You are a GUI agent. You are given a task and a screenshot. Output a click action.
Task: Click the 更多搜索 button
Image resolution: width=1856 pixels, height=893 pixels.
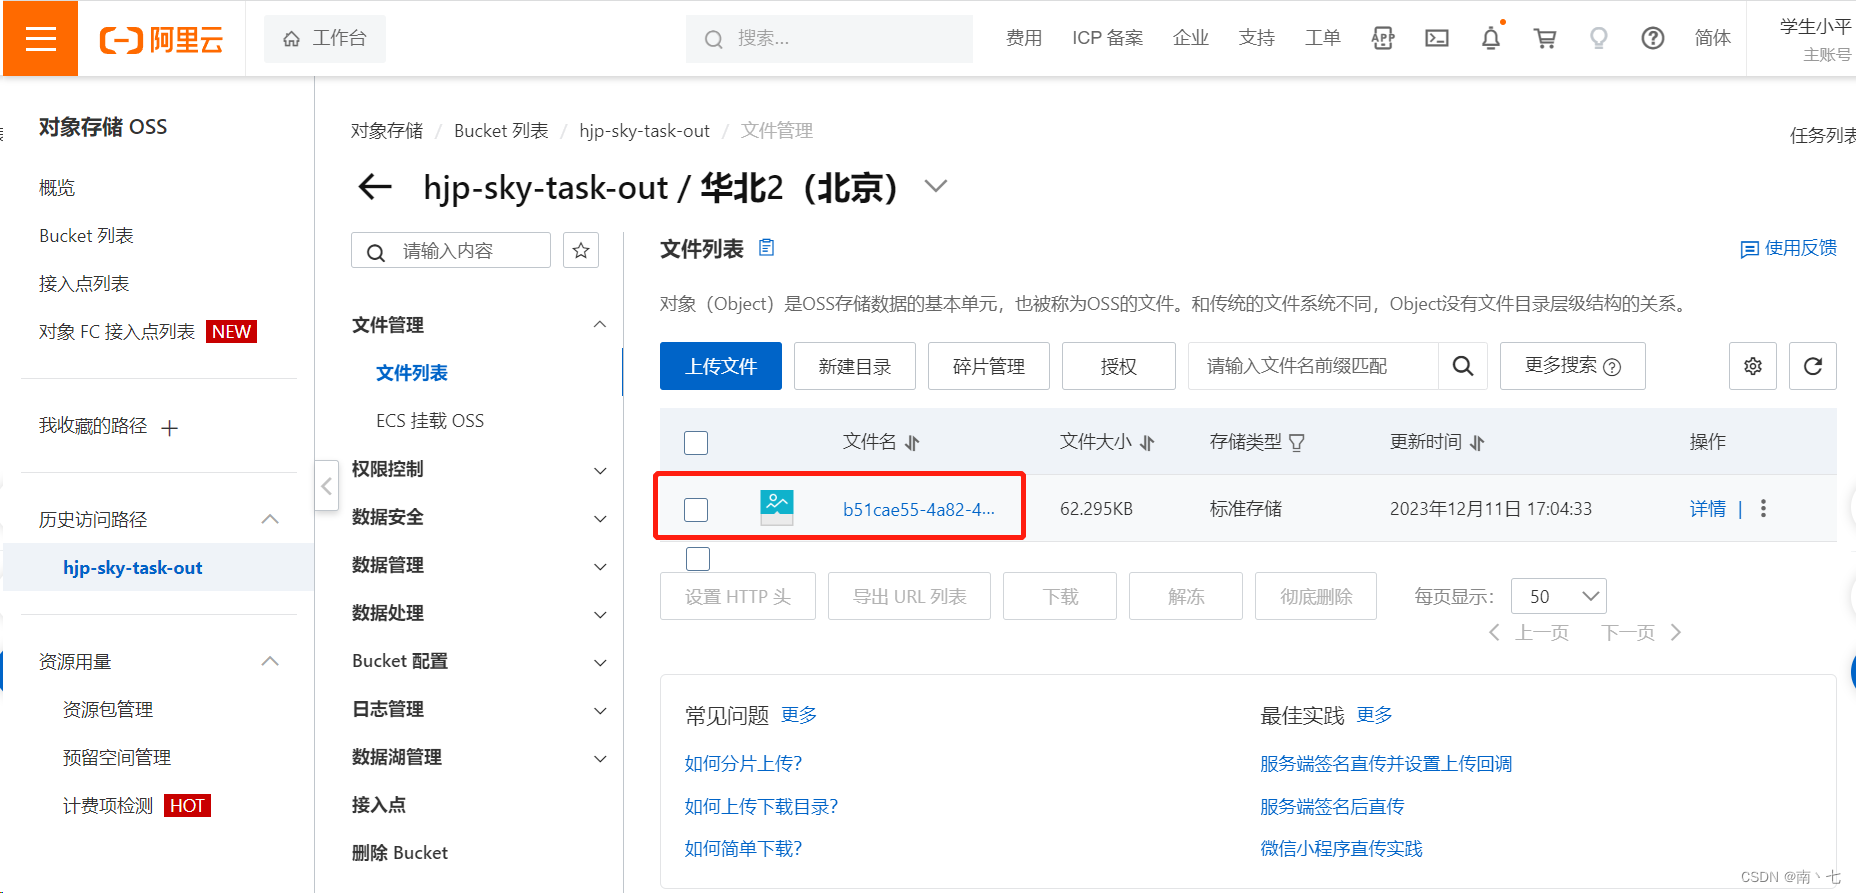tap(1573, 366)
